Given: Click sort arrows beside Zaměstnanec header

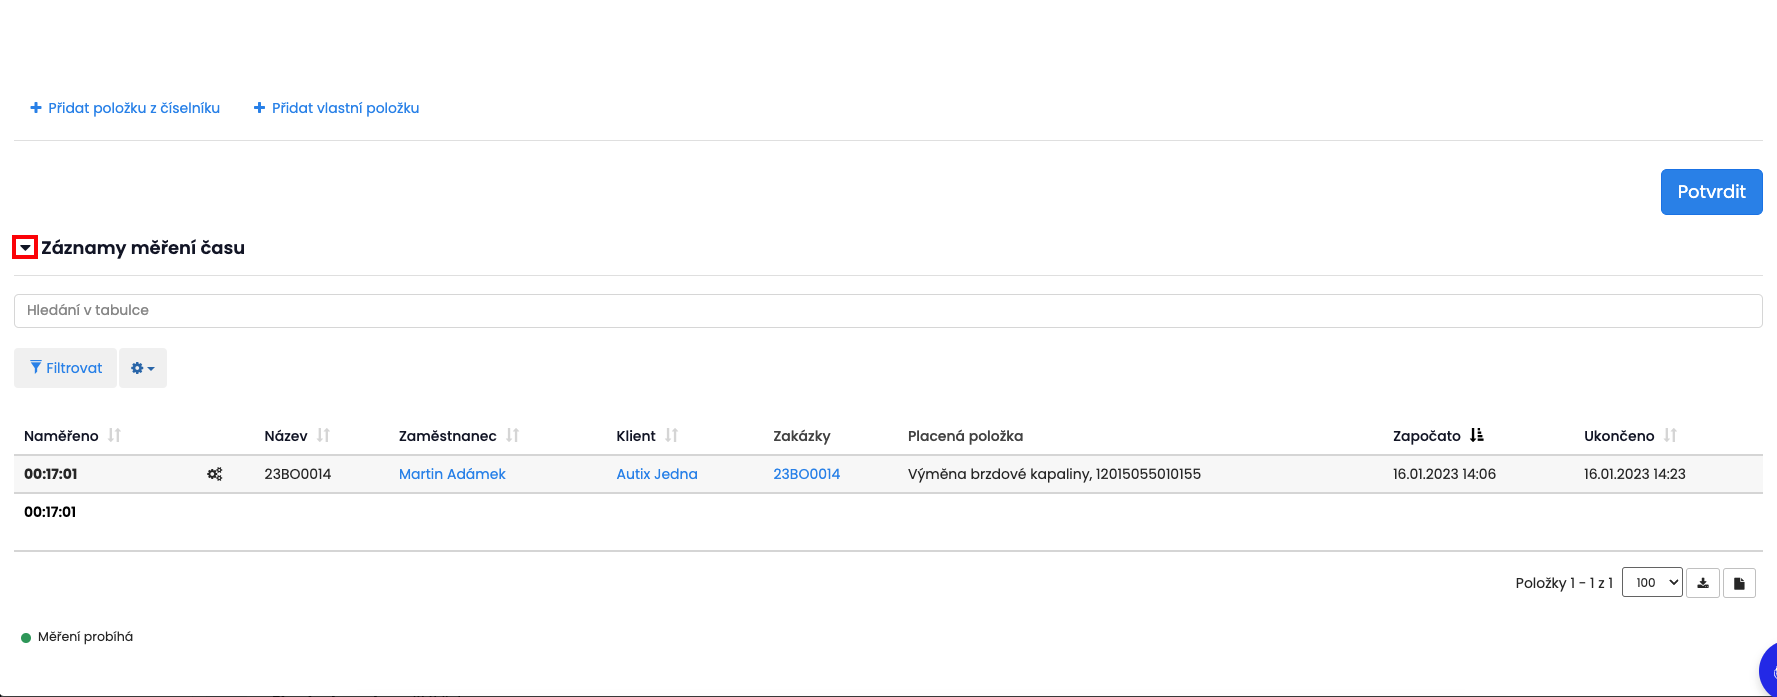Looking at the screenshot, I should coord(513,436).
